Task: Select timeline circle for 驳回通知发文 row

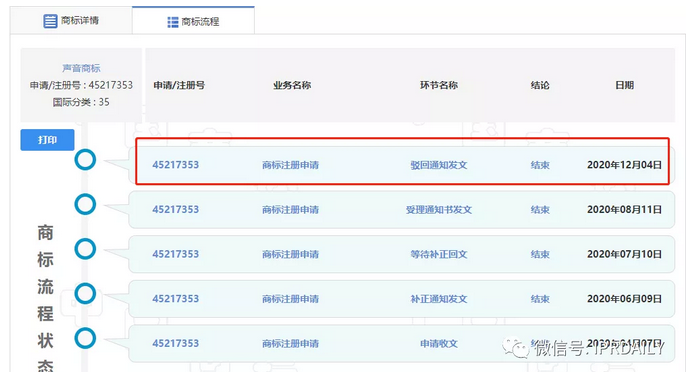Action: (x=85, y=160)
